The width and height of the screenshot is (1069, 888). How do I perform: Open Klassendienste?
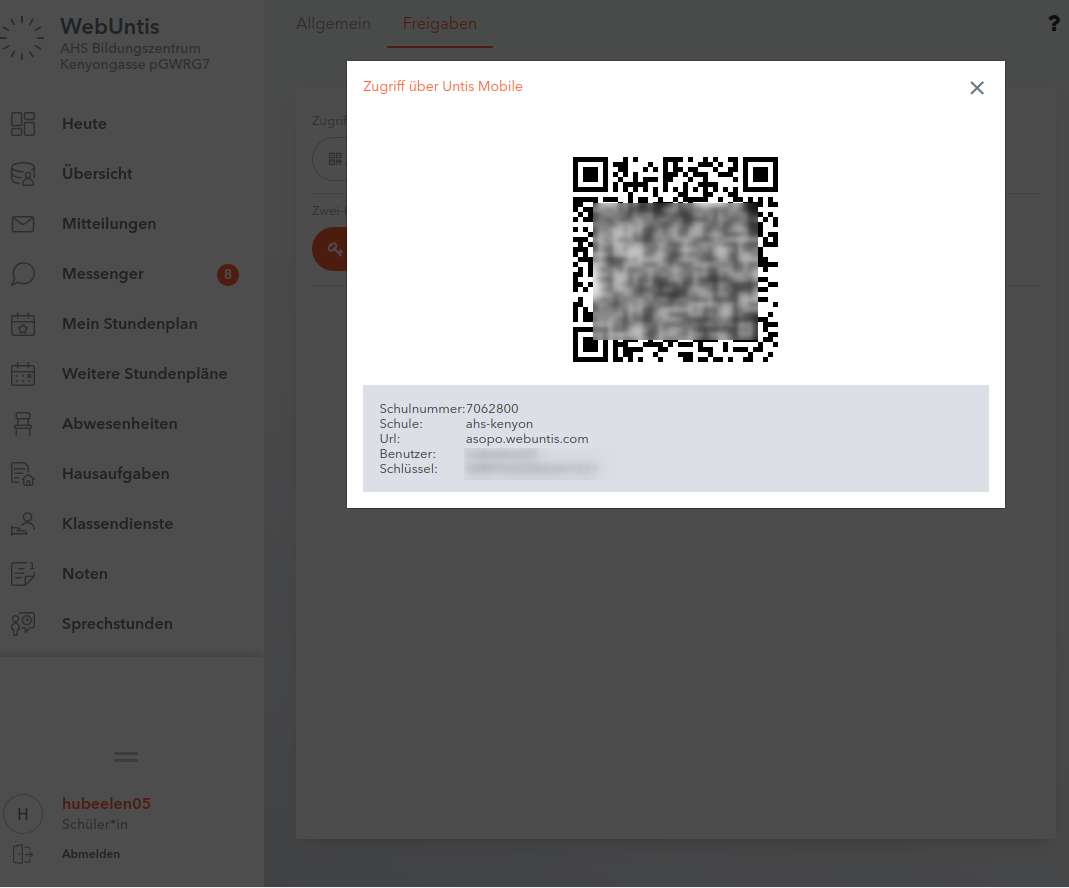[117, 524]
